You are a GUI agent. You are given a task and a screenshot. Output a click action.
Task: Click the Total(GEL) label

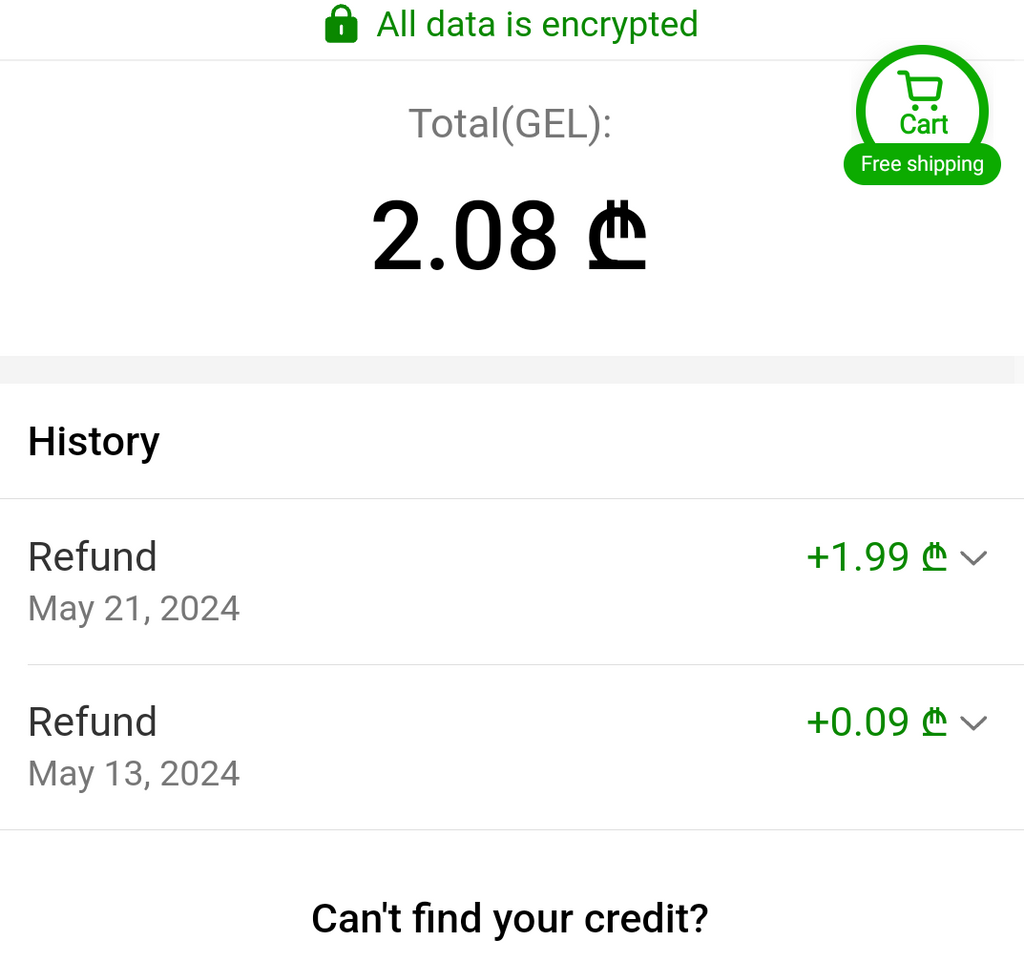click(510, 123)
